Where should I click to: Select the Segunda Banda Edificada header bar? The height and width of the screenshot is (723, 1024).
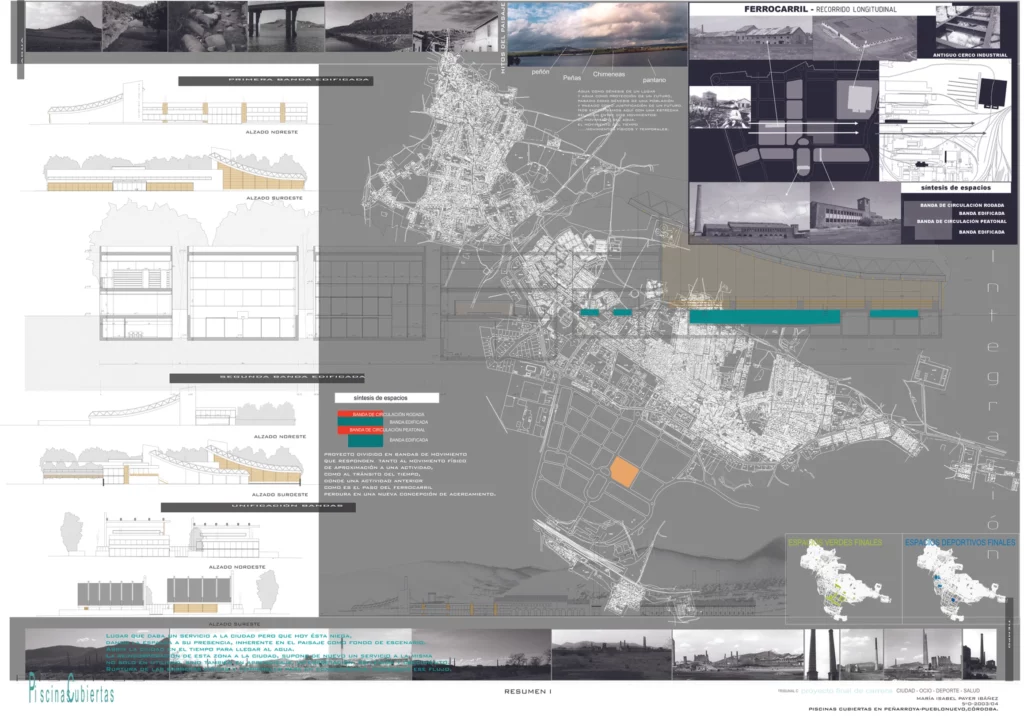click(267, 378)
